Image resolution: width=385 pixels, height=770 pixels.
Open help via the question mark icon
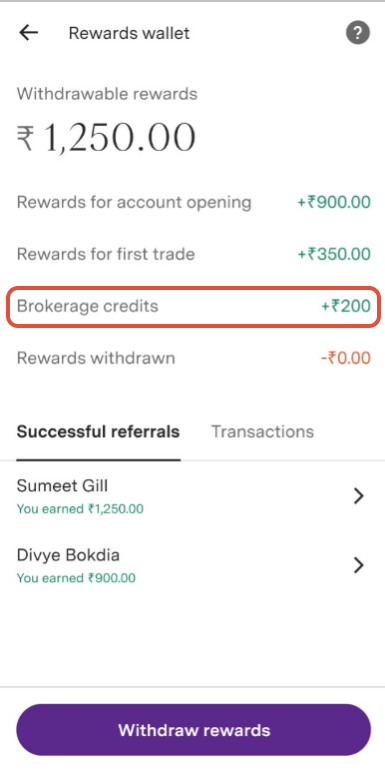point(358,33)
